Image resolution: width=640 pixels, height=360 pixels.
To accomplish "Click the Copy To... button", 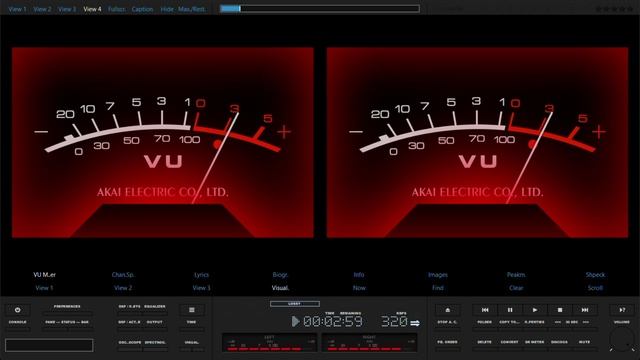I will pyautogui.click(x=509, y=322).
